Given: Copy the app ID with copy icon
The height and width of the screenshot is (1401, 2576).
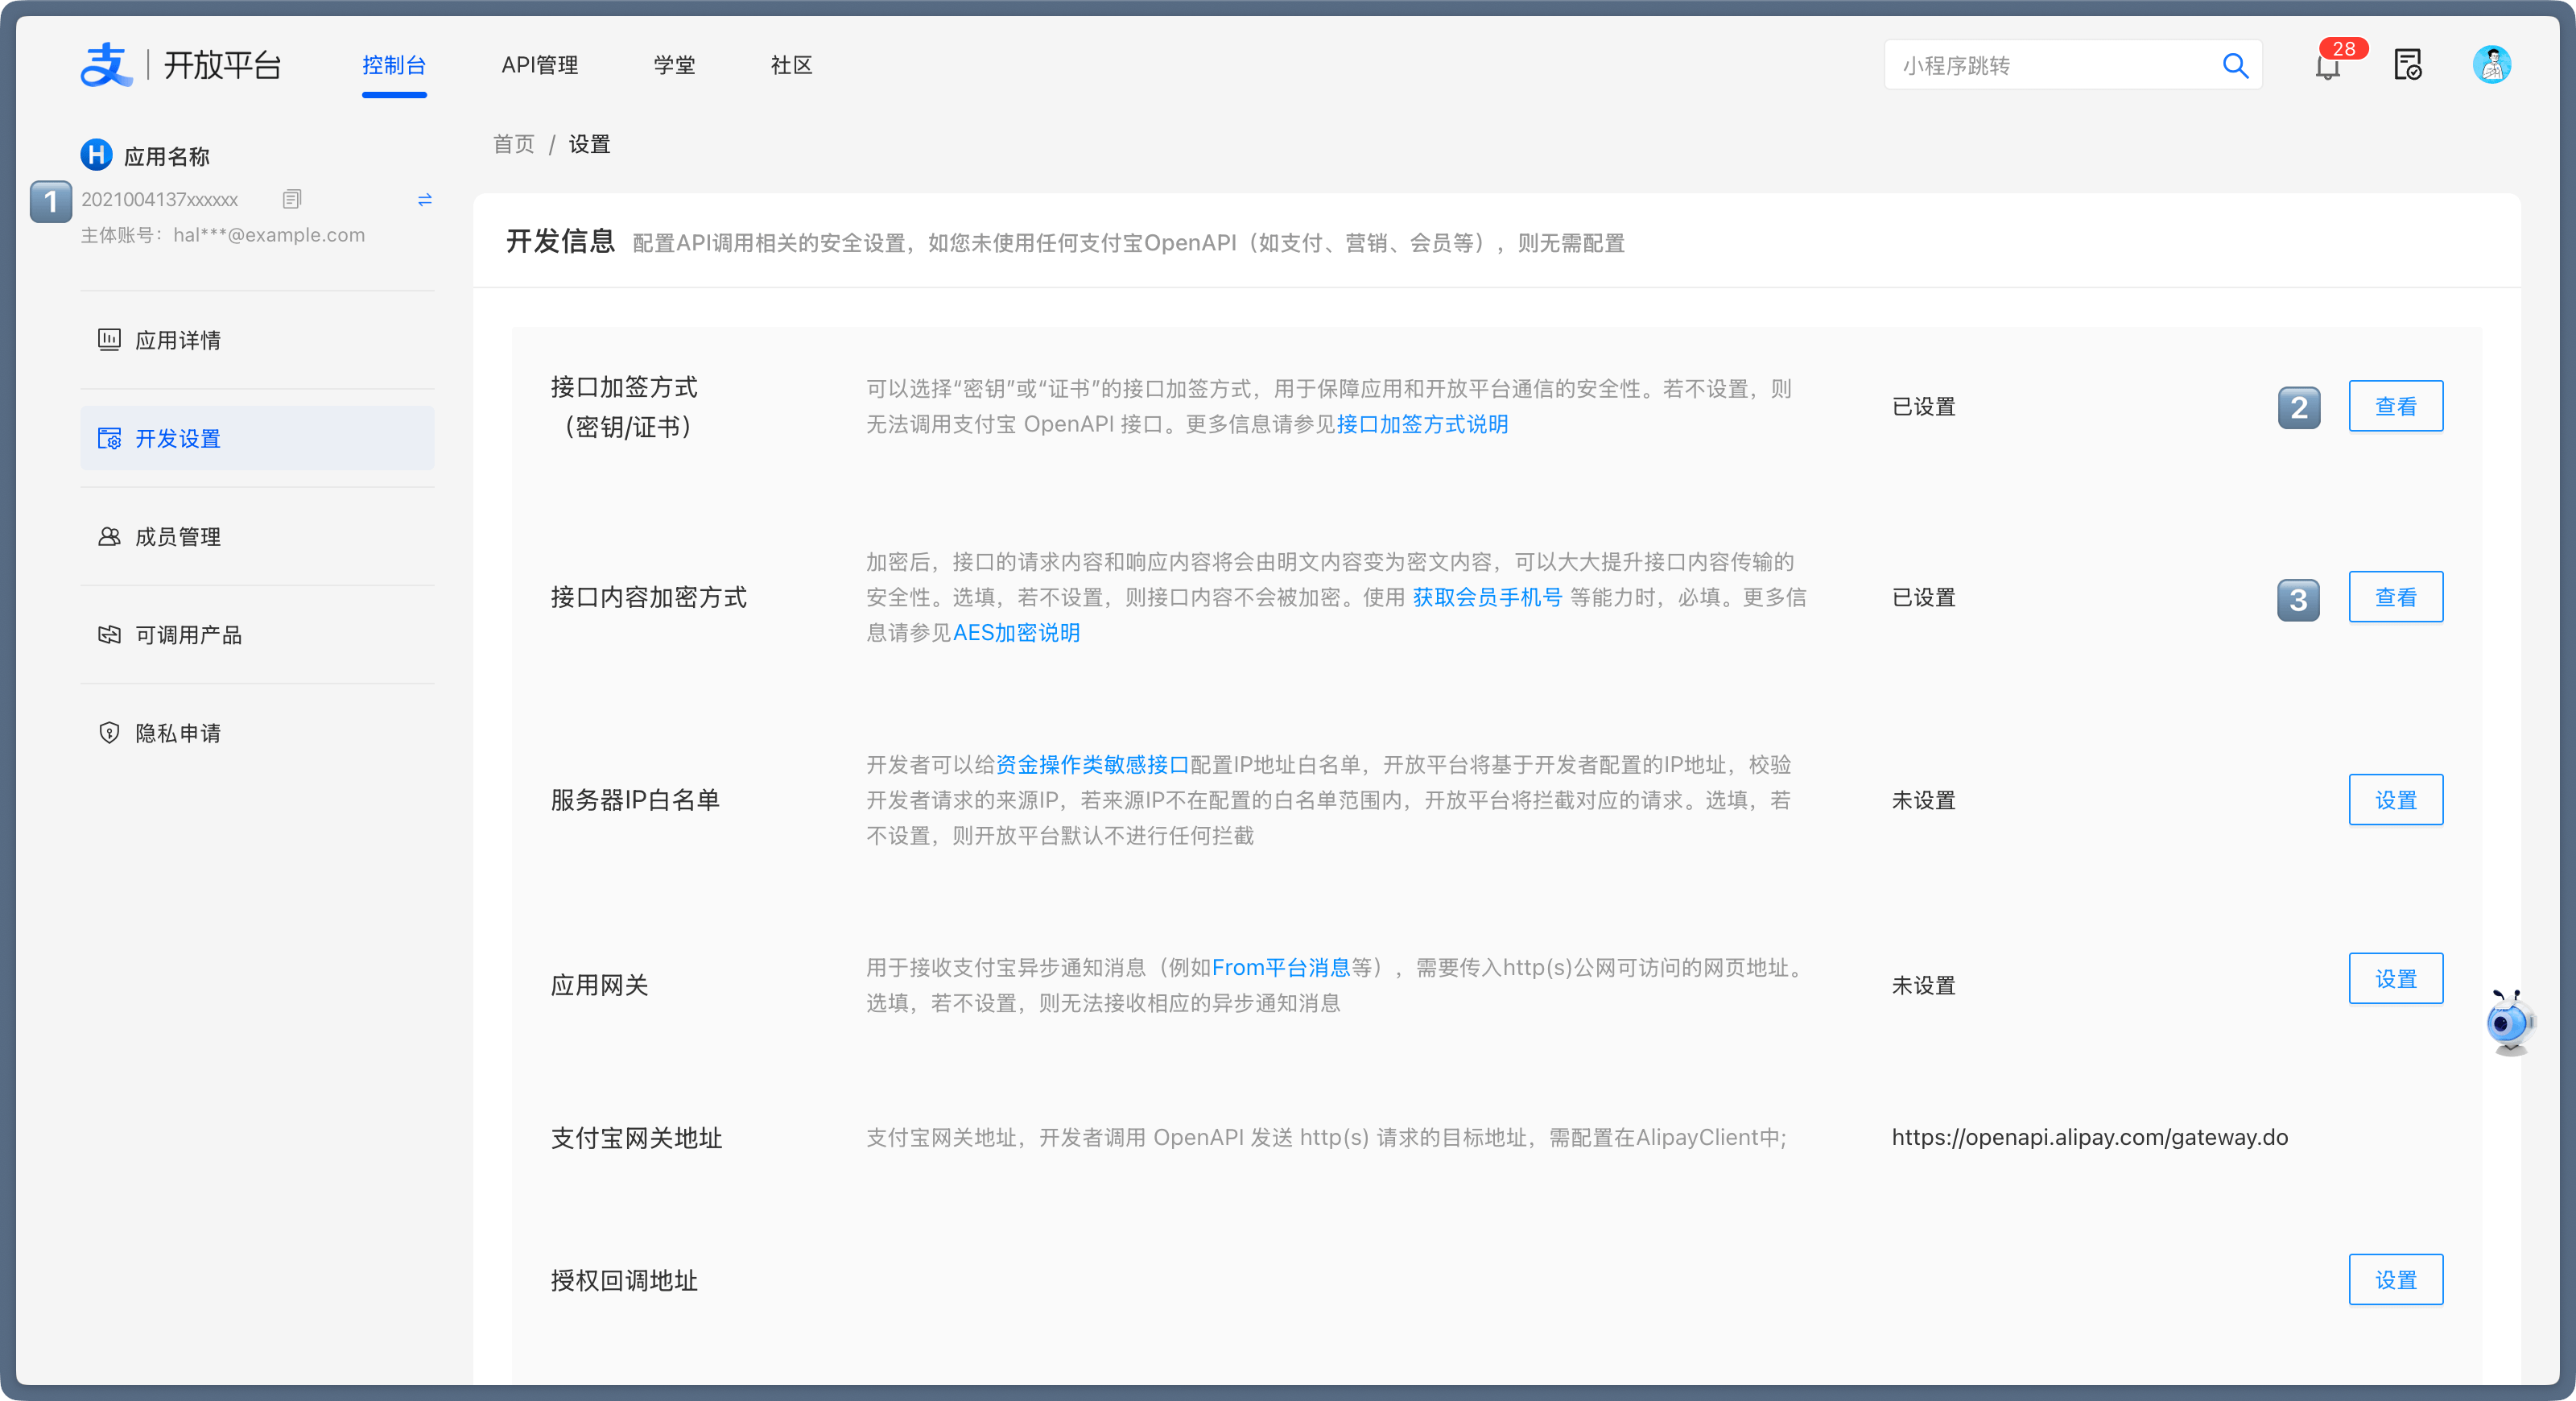Looking at the screenshot, I should tap(292, 199).
